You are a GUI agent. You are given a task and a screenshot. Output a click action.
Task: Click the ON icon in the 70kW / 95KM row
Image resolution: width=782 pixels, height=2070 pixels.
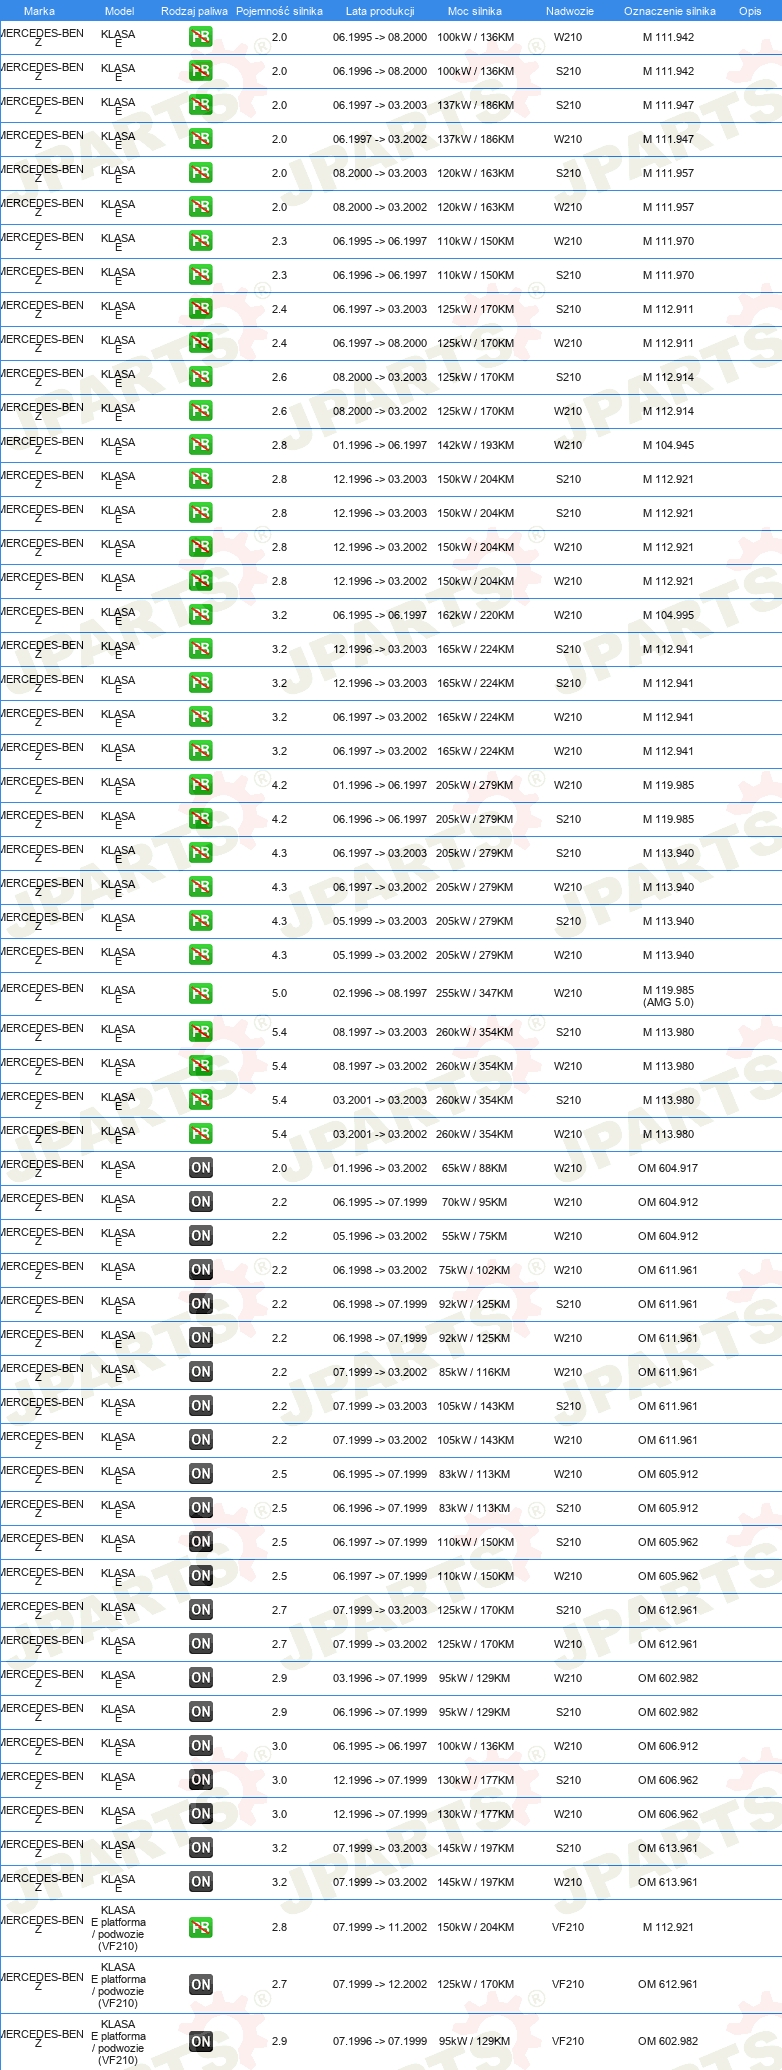click(201, 1202)
